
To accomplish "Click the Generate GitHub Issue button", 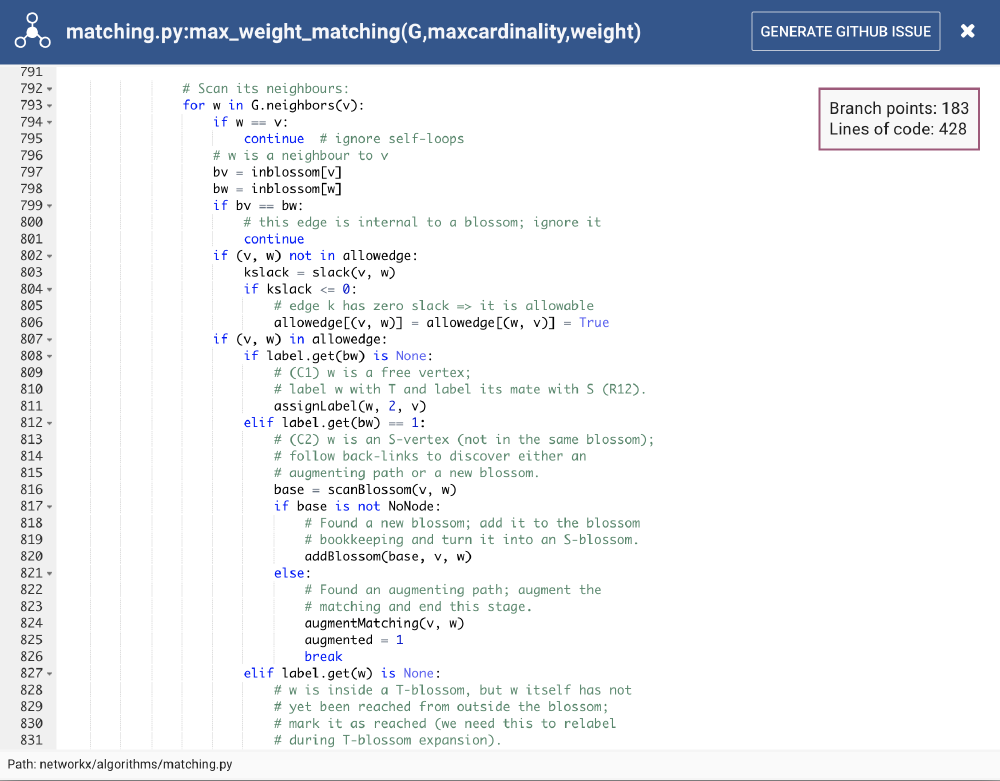I will tap(846, 31).
